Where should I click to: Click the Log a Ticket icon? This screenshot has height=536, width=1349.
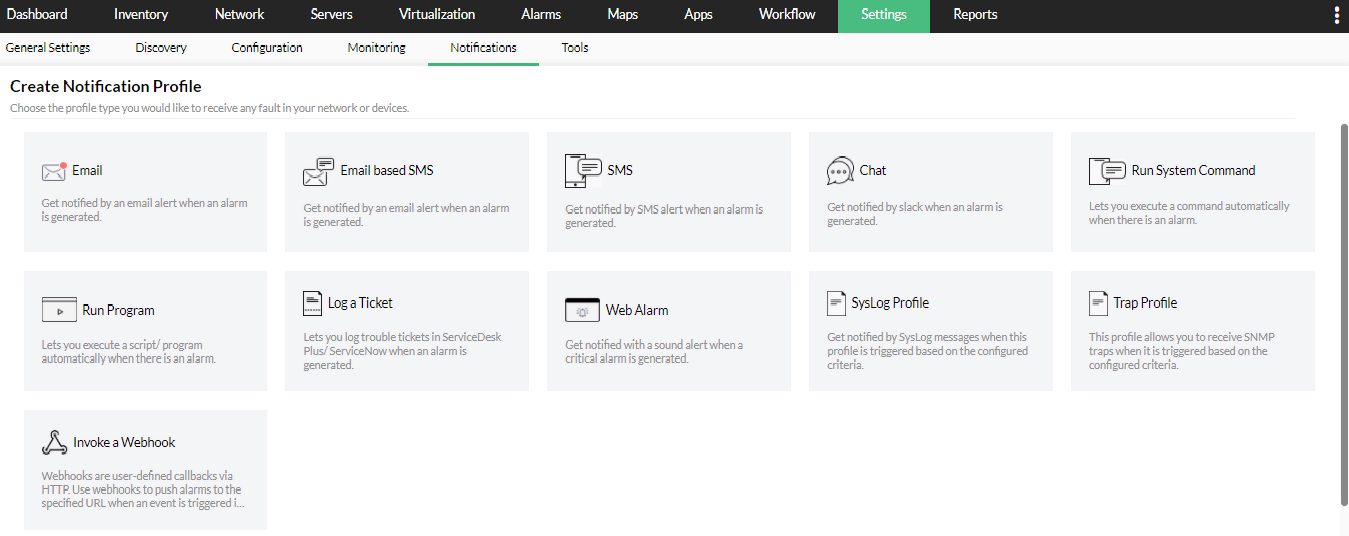click(x=312, y=303)
